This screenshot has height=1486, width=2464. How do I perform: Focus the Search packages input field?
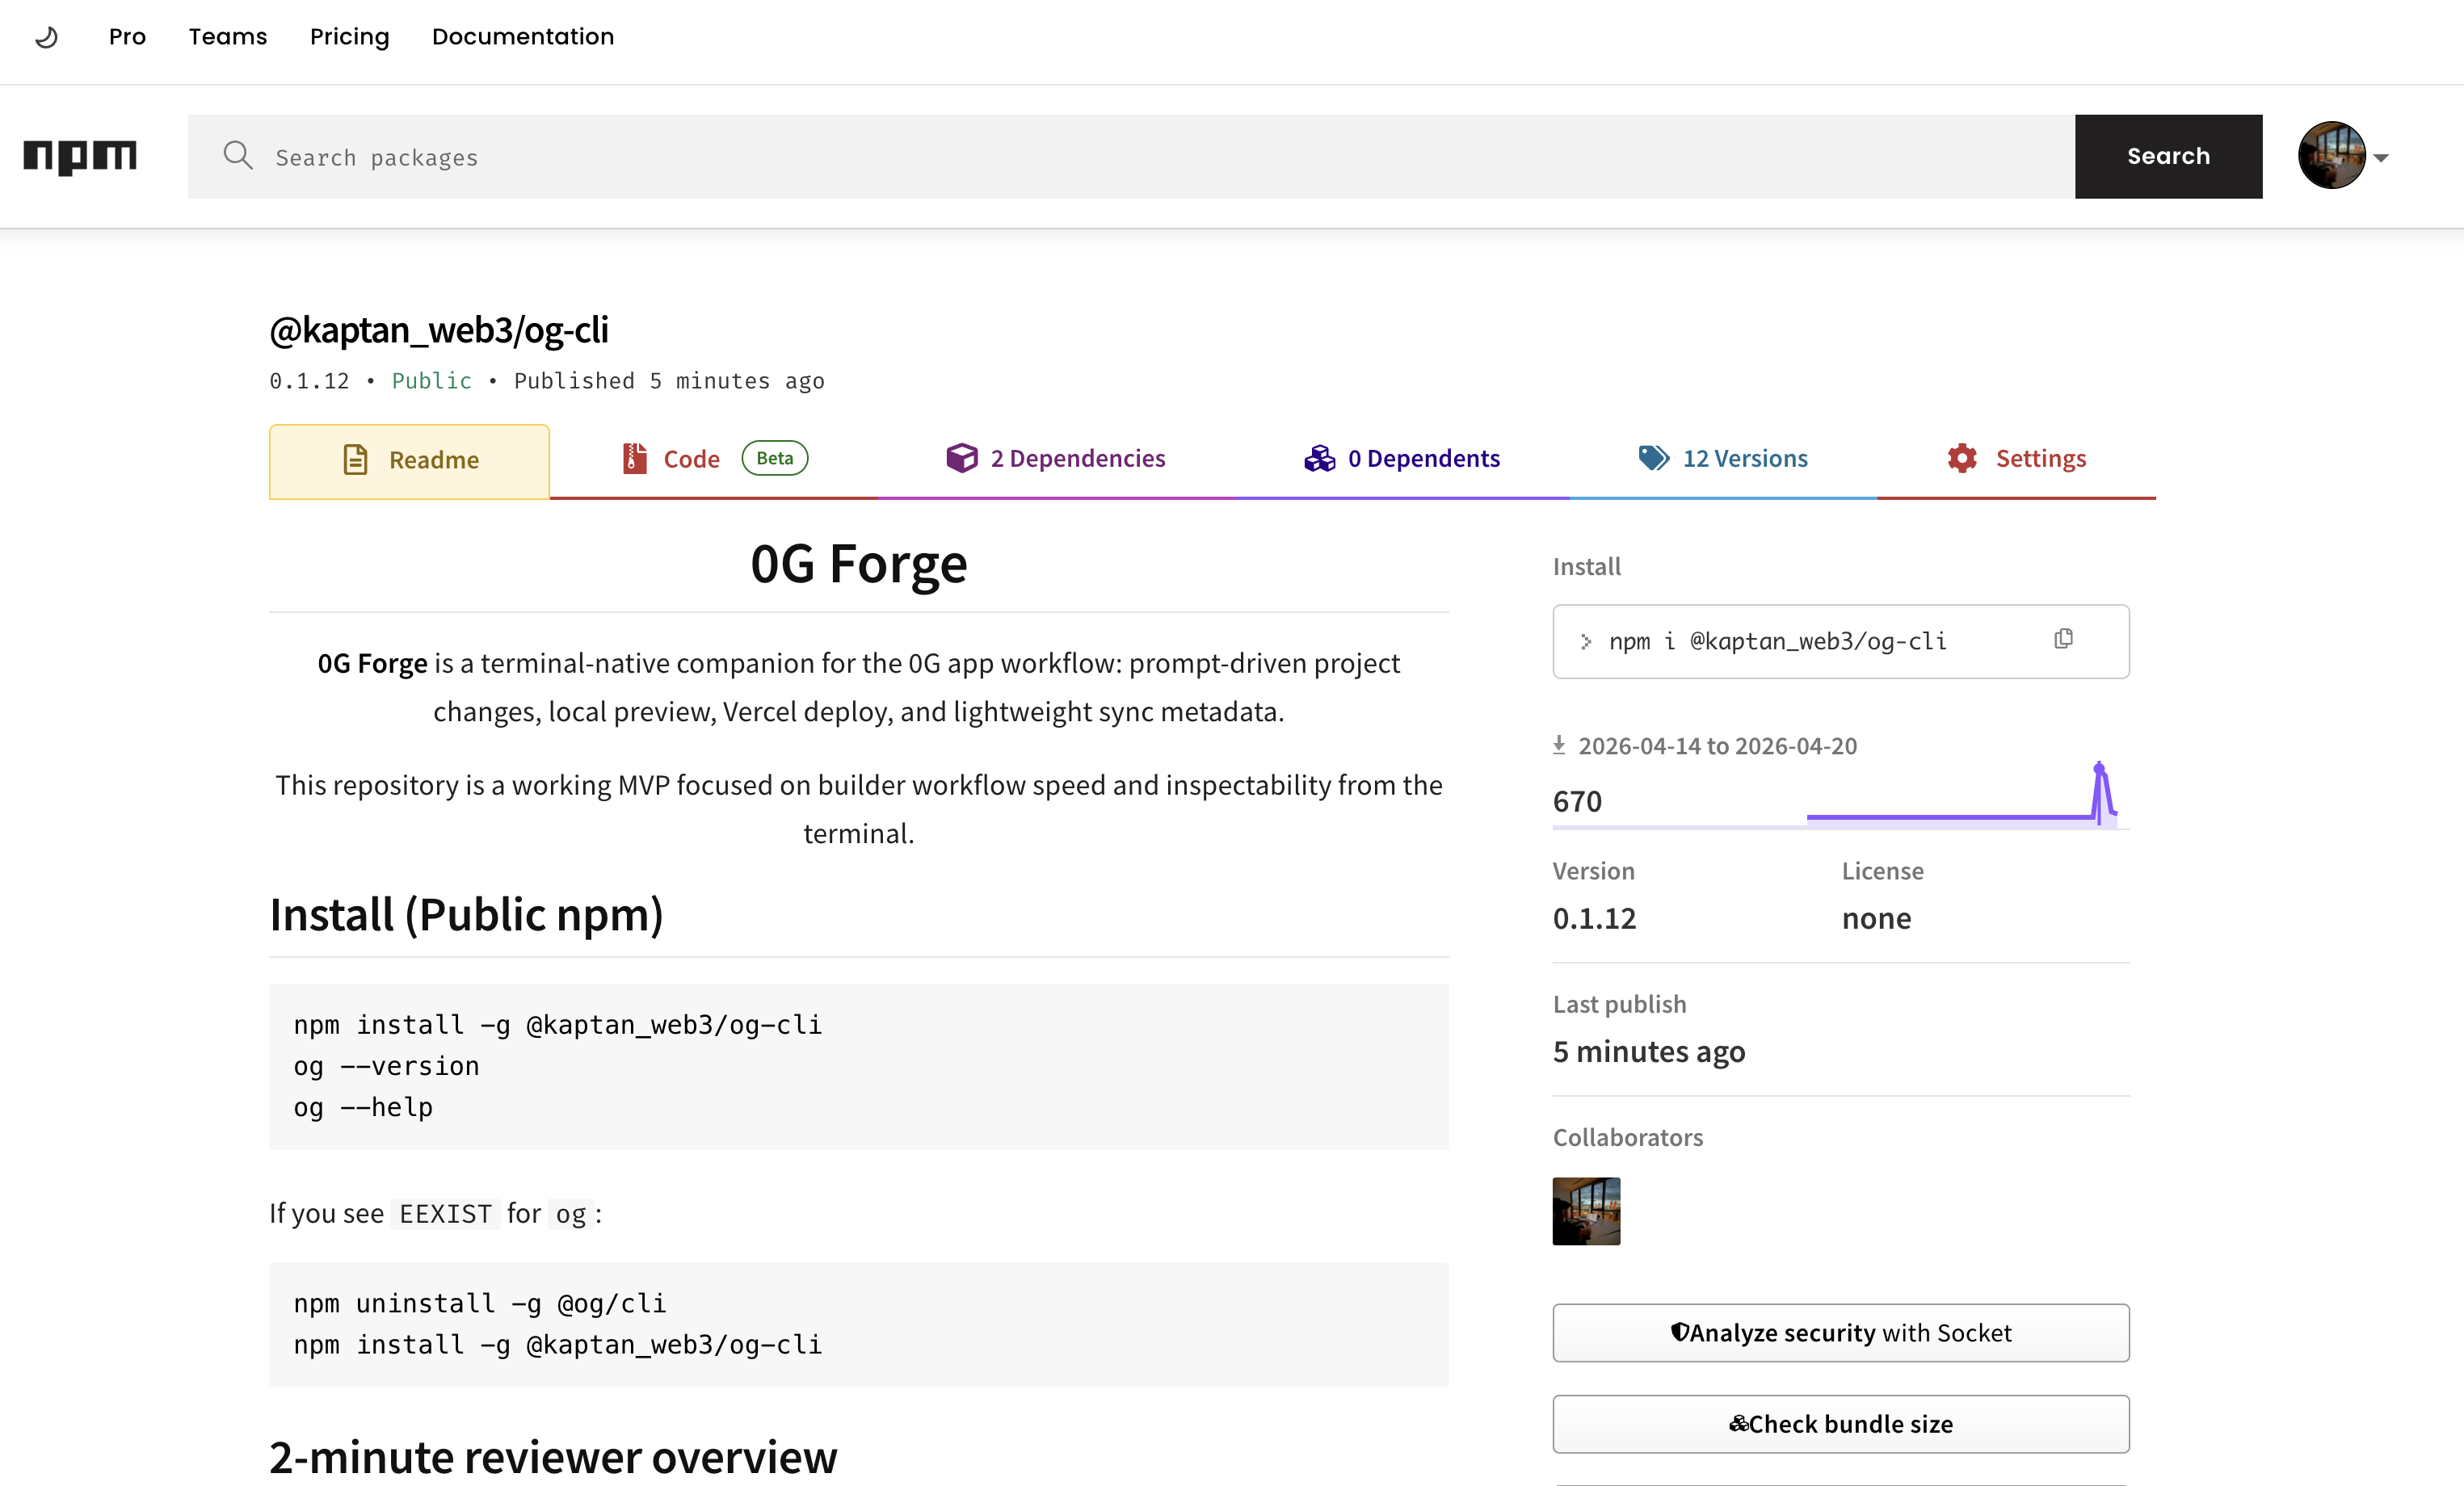(1131, 157)
